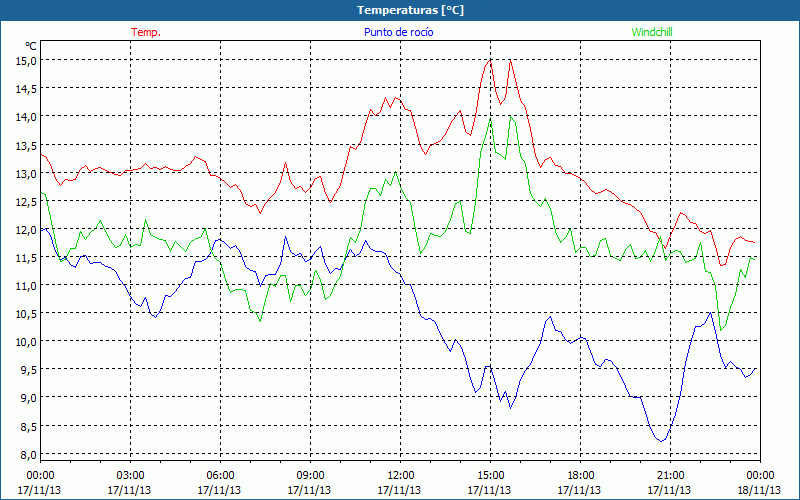Click the 10,5 y-axis value
Screen dimensions: 800x500
click(28, 314)
